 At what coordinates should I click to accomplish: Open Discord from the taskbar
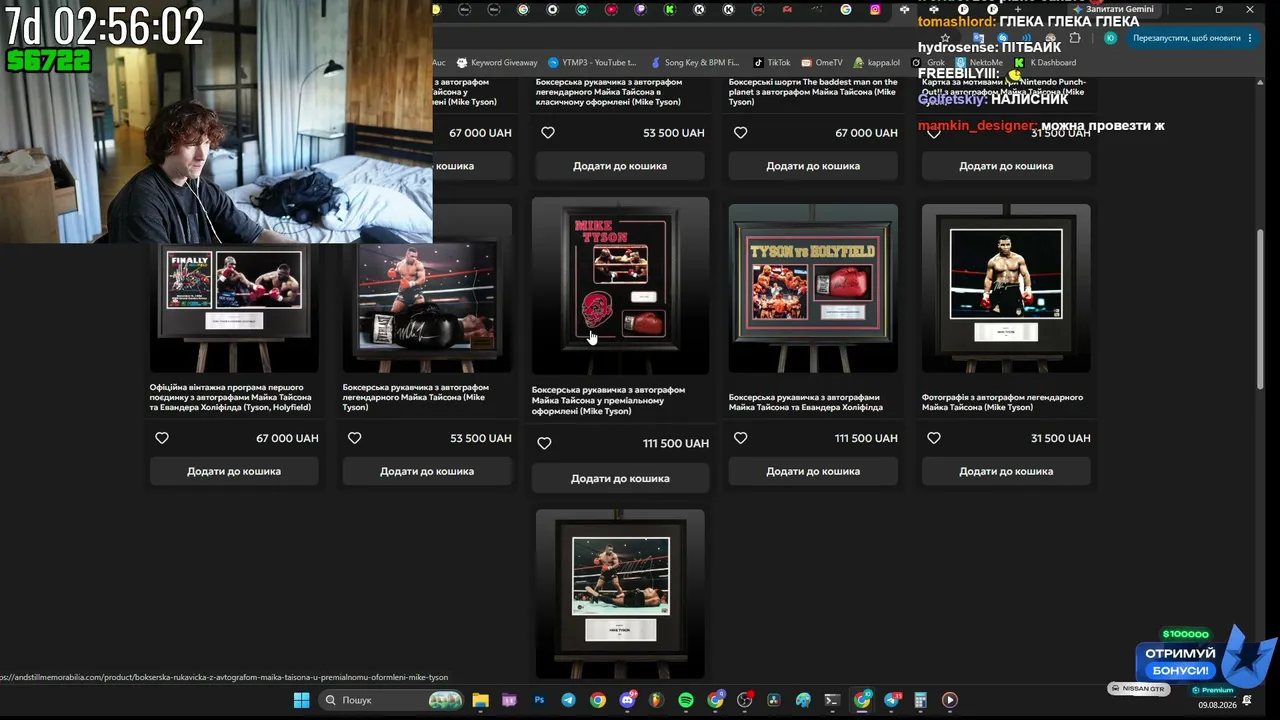click(x=628, y=700)
